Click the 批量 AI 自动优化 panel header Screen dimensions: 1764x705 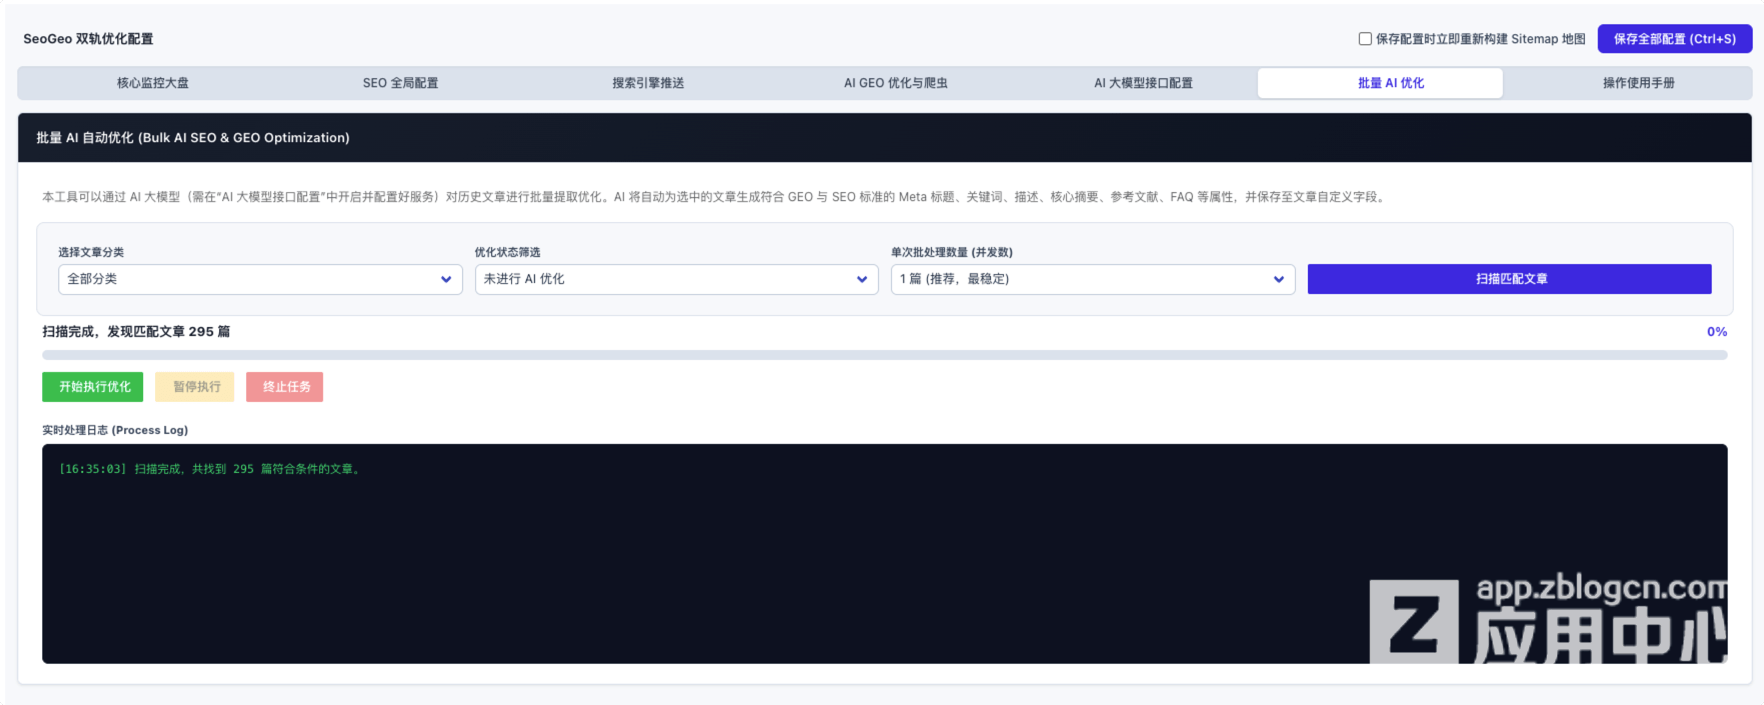pyautogui.click(x=885, y=138)
